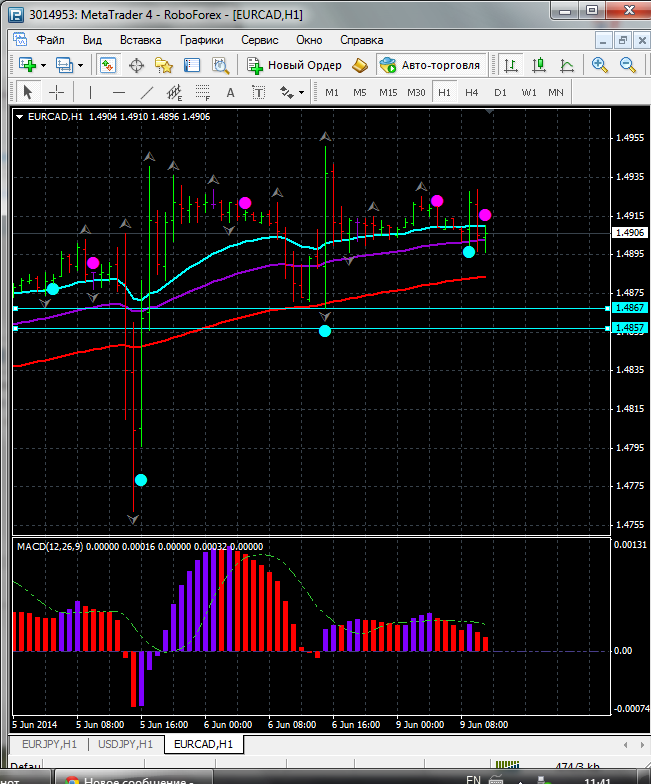Pick the vertical line drawing tool
Screen dimensions: 660x784
[90, 92]
